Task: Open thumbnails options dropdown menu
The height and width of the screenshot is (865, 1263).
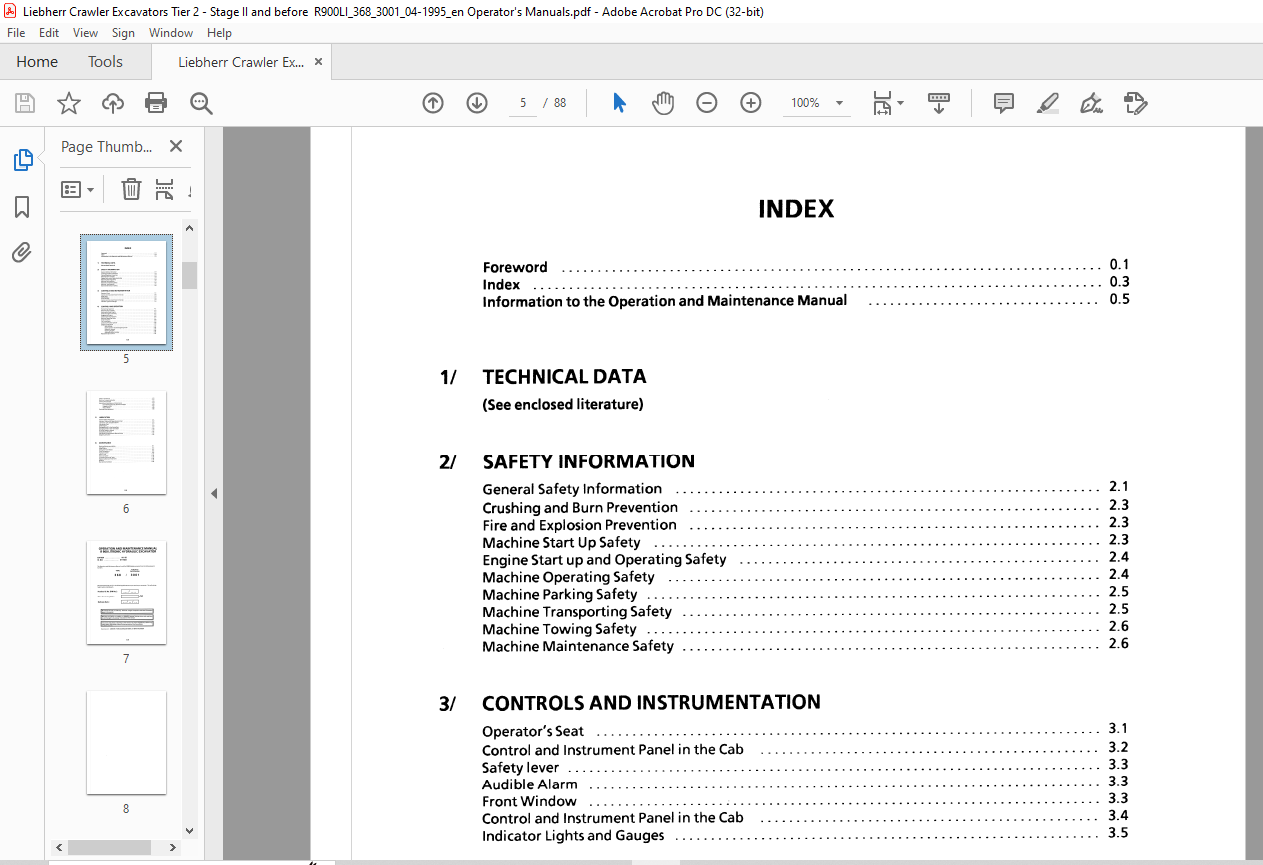Action: coord(78,189)
